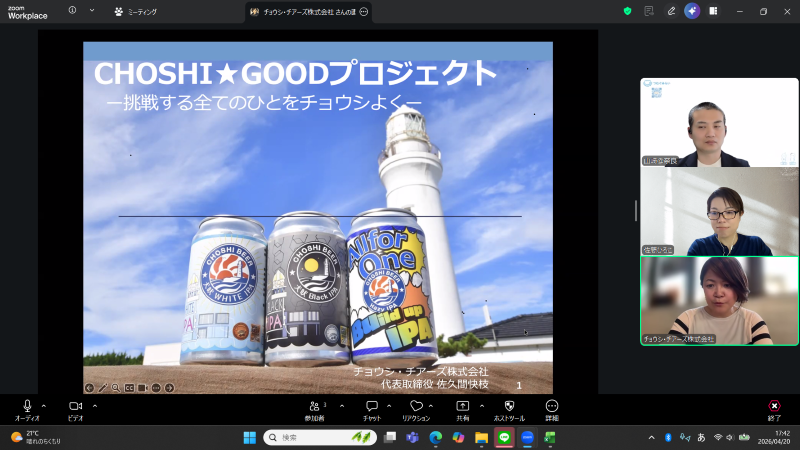Screen dimensions: 800x450
Task: Open LINE from the Windows taskbar
Action: tap(504, 437)
